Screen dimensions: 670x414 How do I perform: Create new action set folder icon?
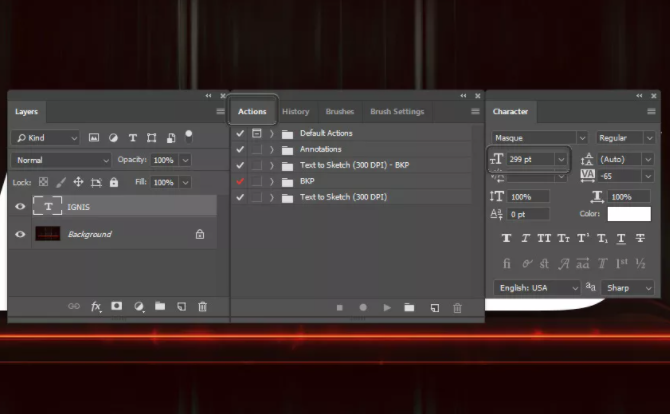[409, 308]
